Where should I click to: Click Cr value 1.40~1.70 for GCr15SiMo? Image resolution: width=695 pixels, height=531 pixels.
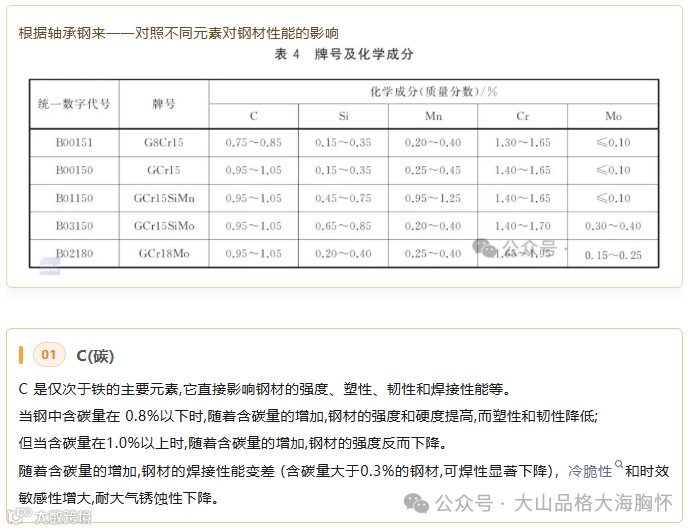523,226
